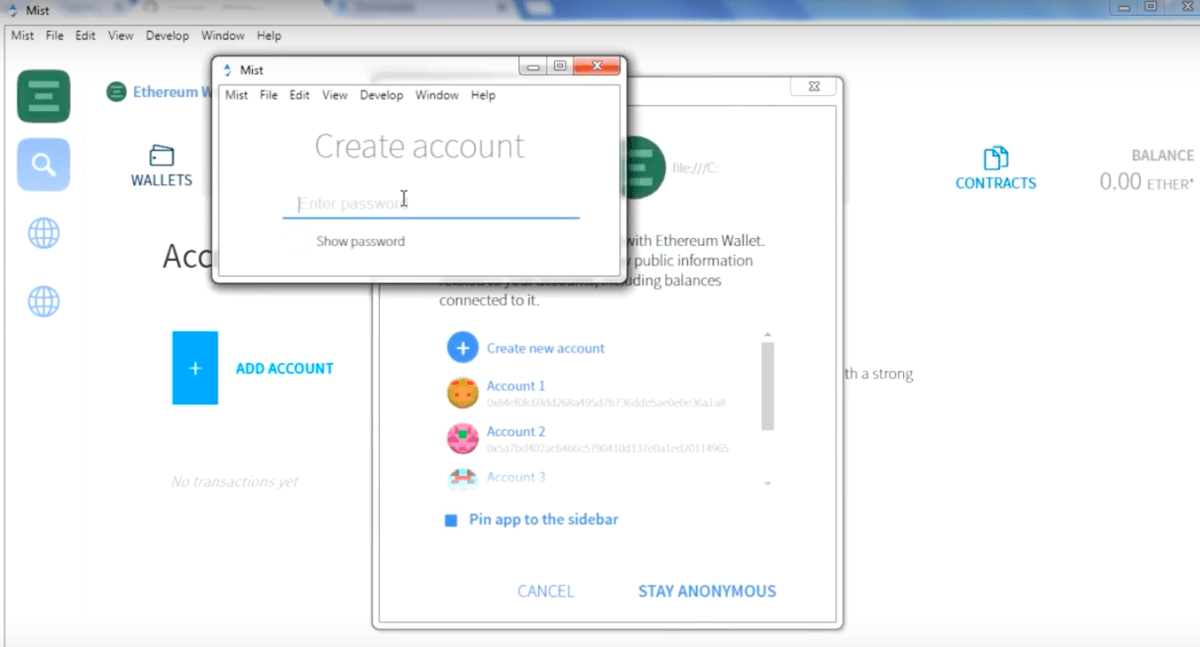Open the View menu in popup window

point(334,95)
